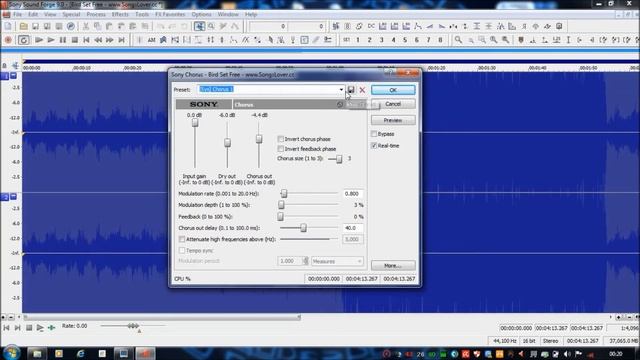Click Cancel in Chorus dialog
Image resolution: width=640 pixels, height=360 pixels.
point(393,104)
